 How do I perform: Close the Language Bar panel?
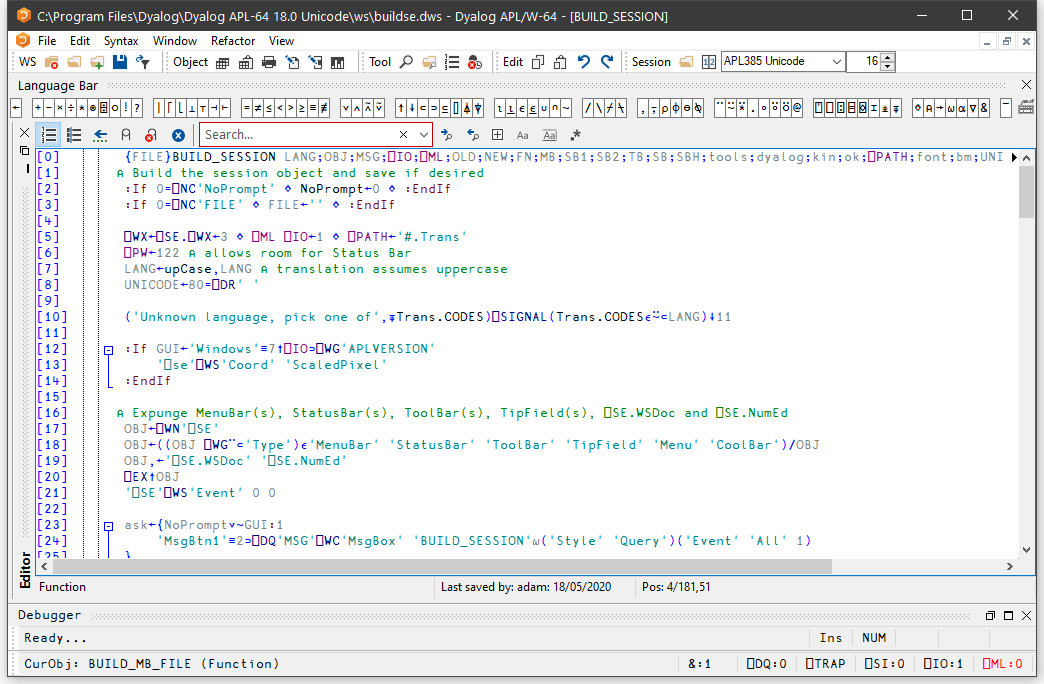pos(1026,86)
